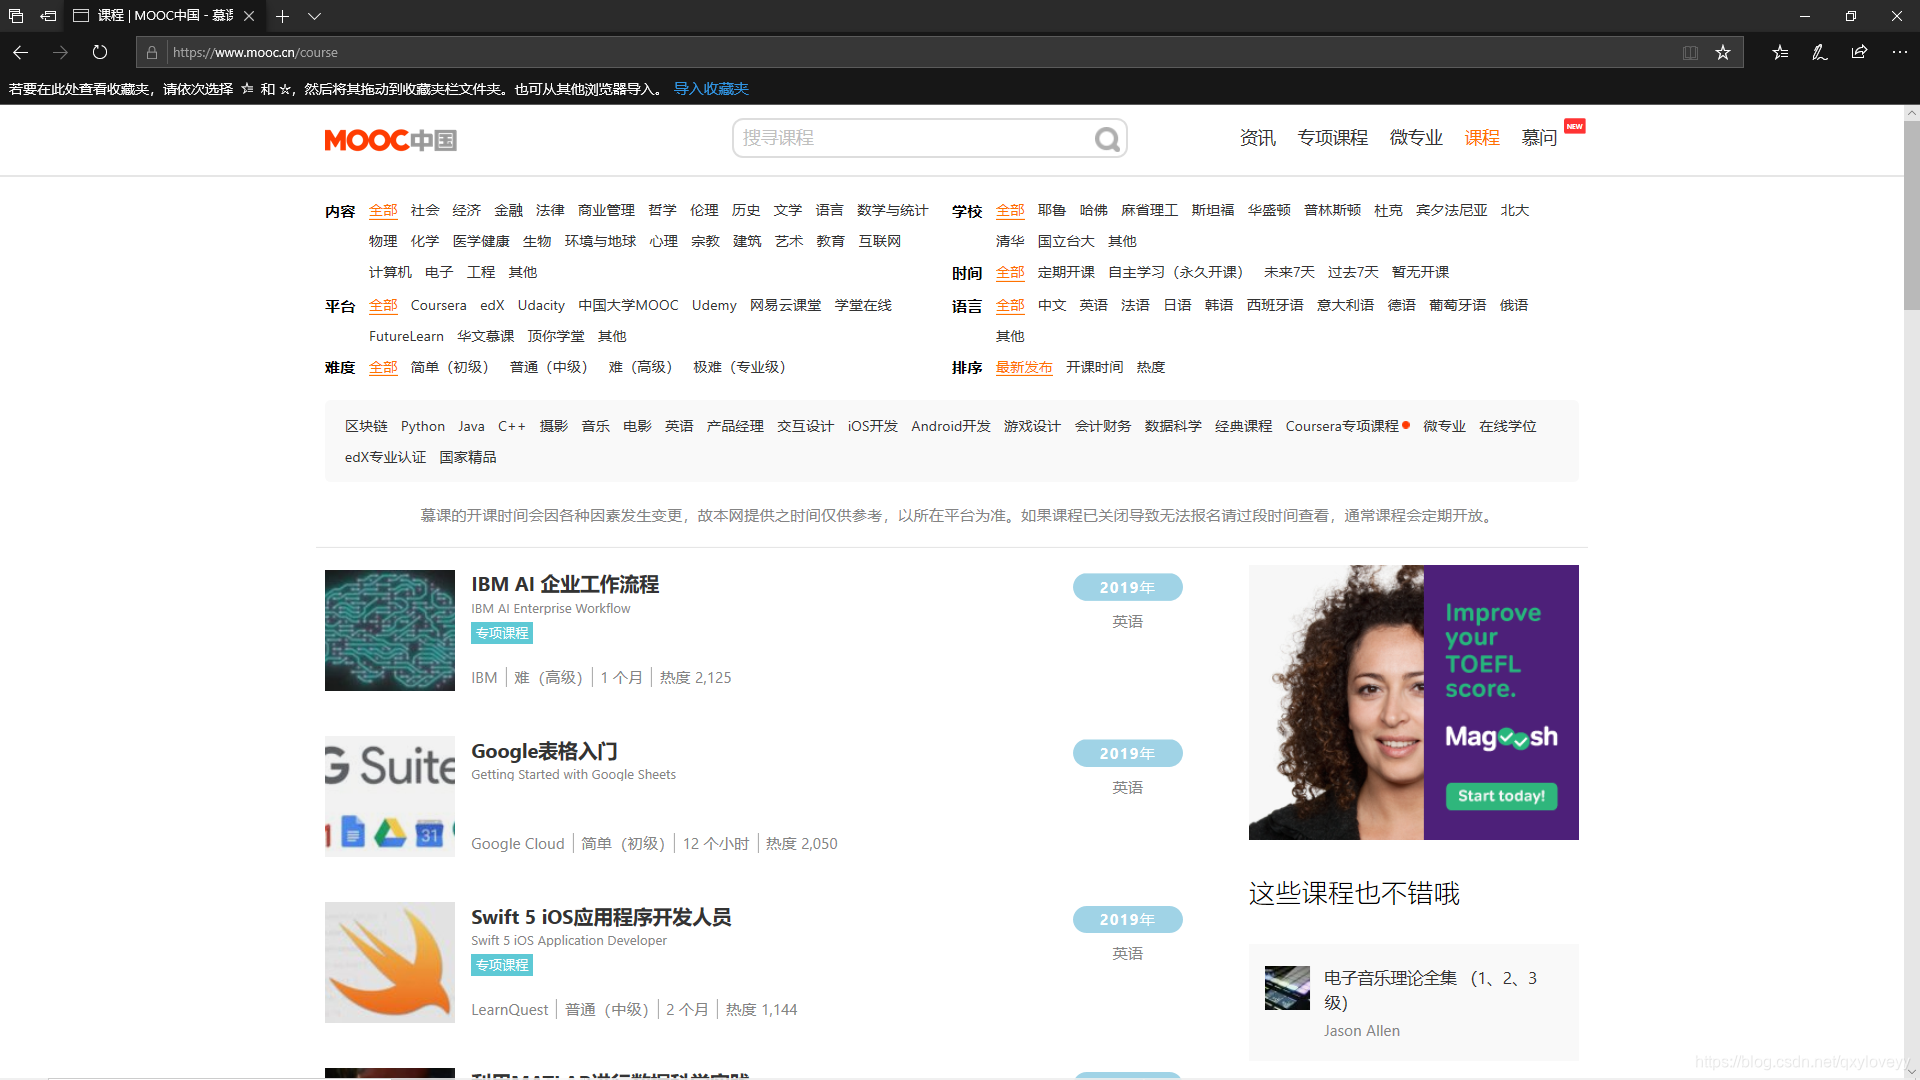Open the add notes pen icon

click(1819, 52)
